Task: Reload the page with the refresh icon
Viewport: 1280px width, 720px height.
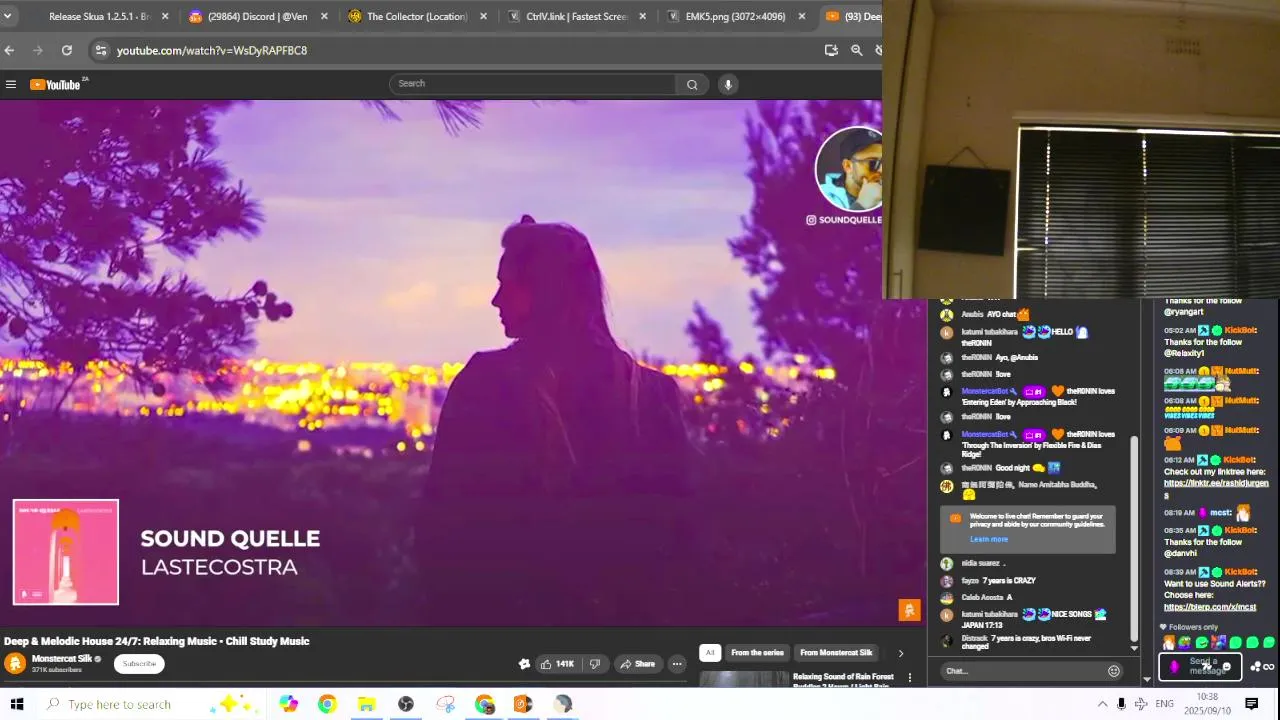Action: coord(66,50)
